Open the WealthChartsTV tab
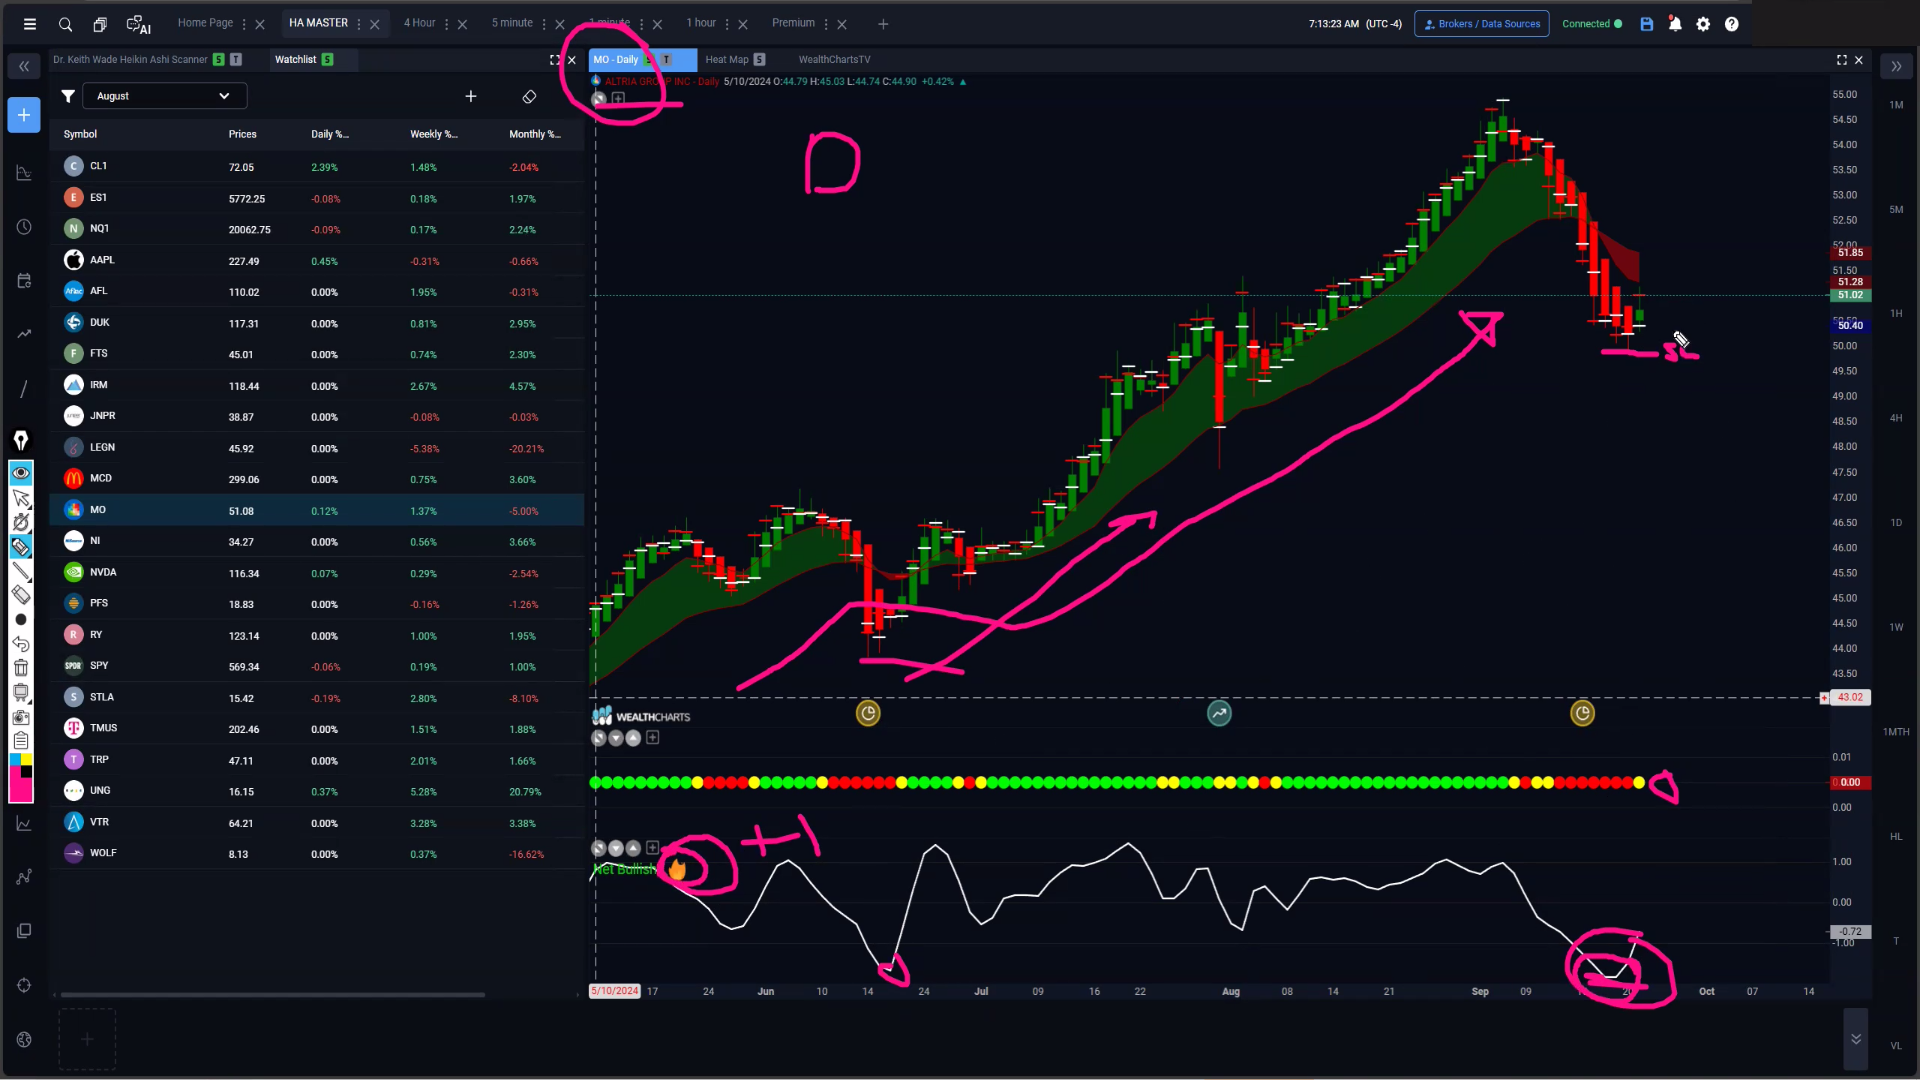This screenshot has width=1920, height=1080. tap(834, 60)
